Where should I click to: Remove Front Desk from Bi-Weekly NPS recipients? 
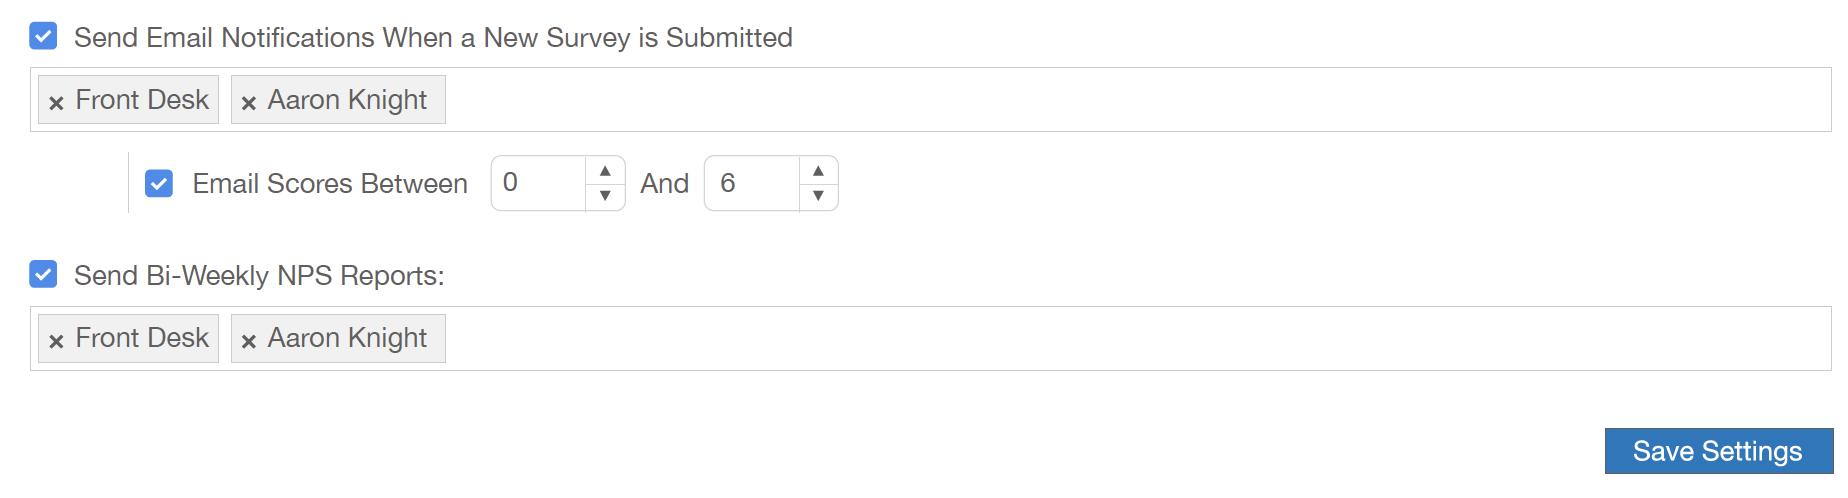pyautogui.click(x=56, y=340)
